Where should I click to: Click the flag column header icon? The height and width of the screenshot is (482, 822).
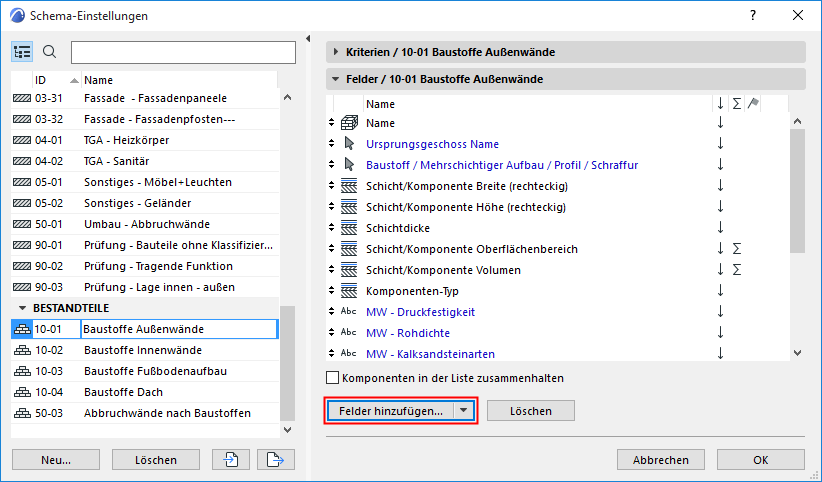point(753,103)
